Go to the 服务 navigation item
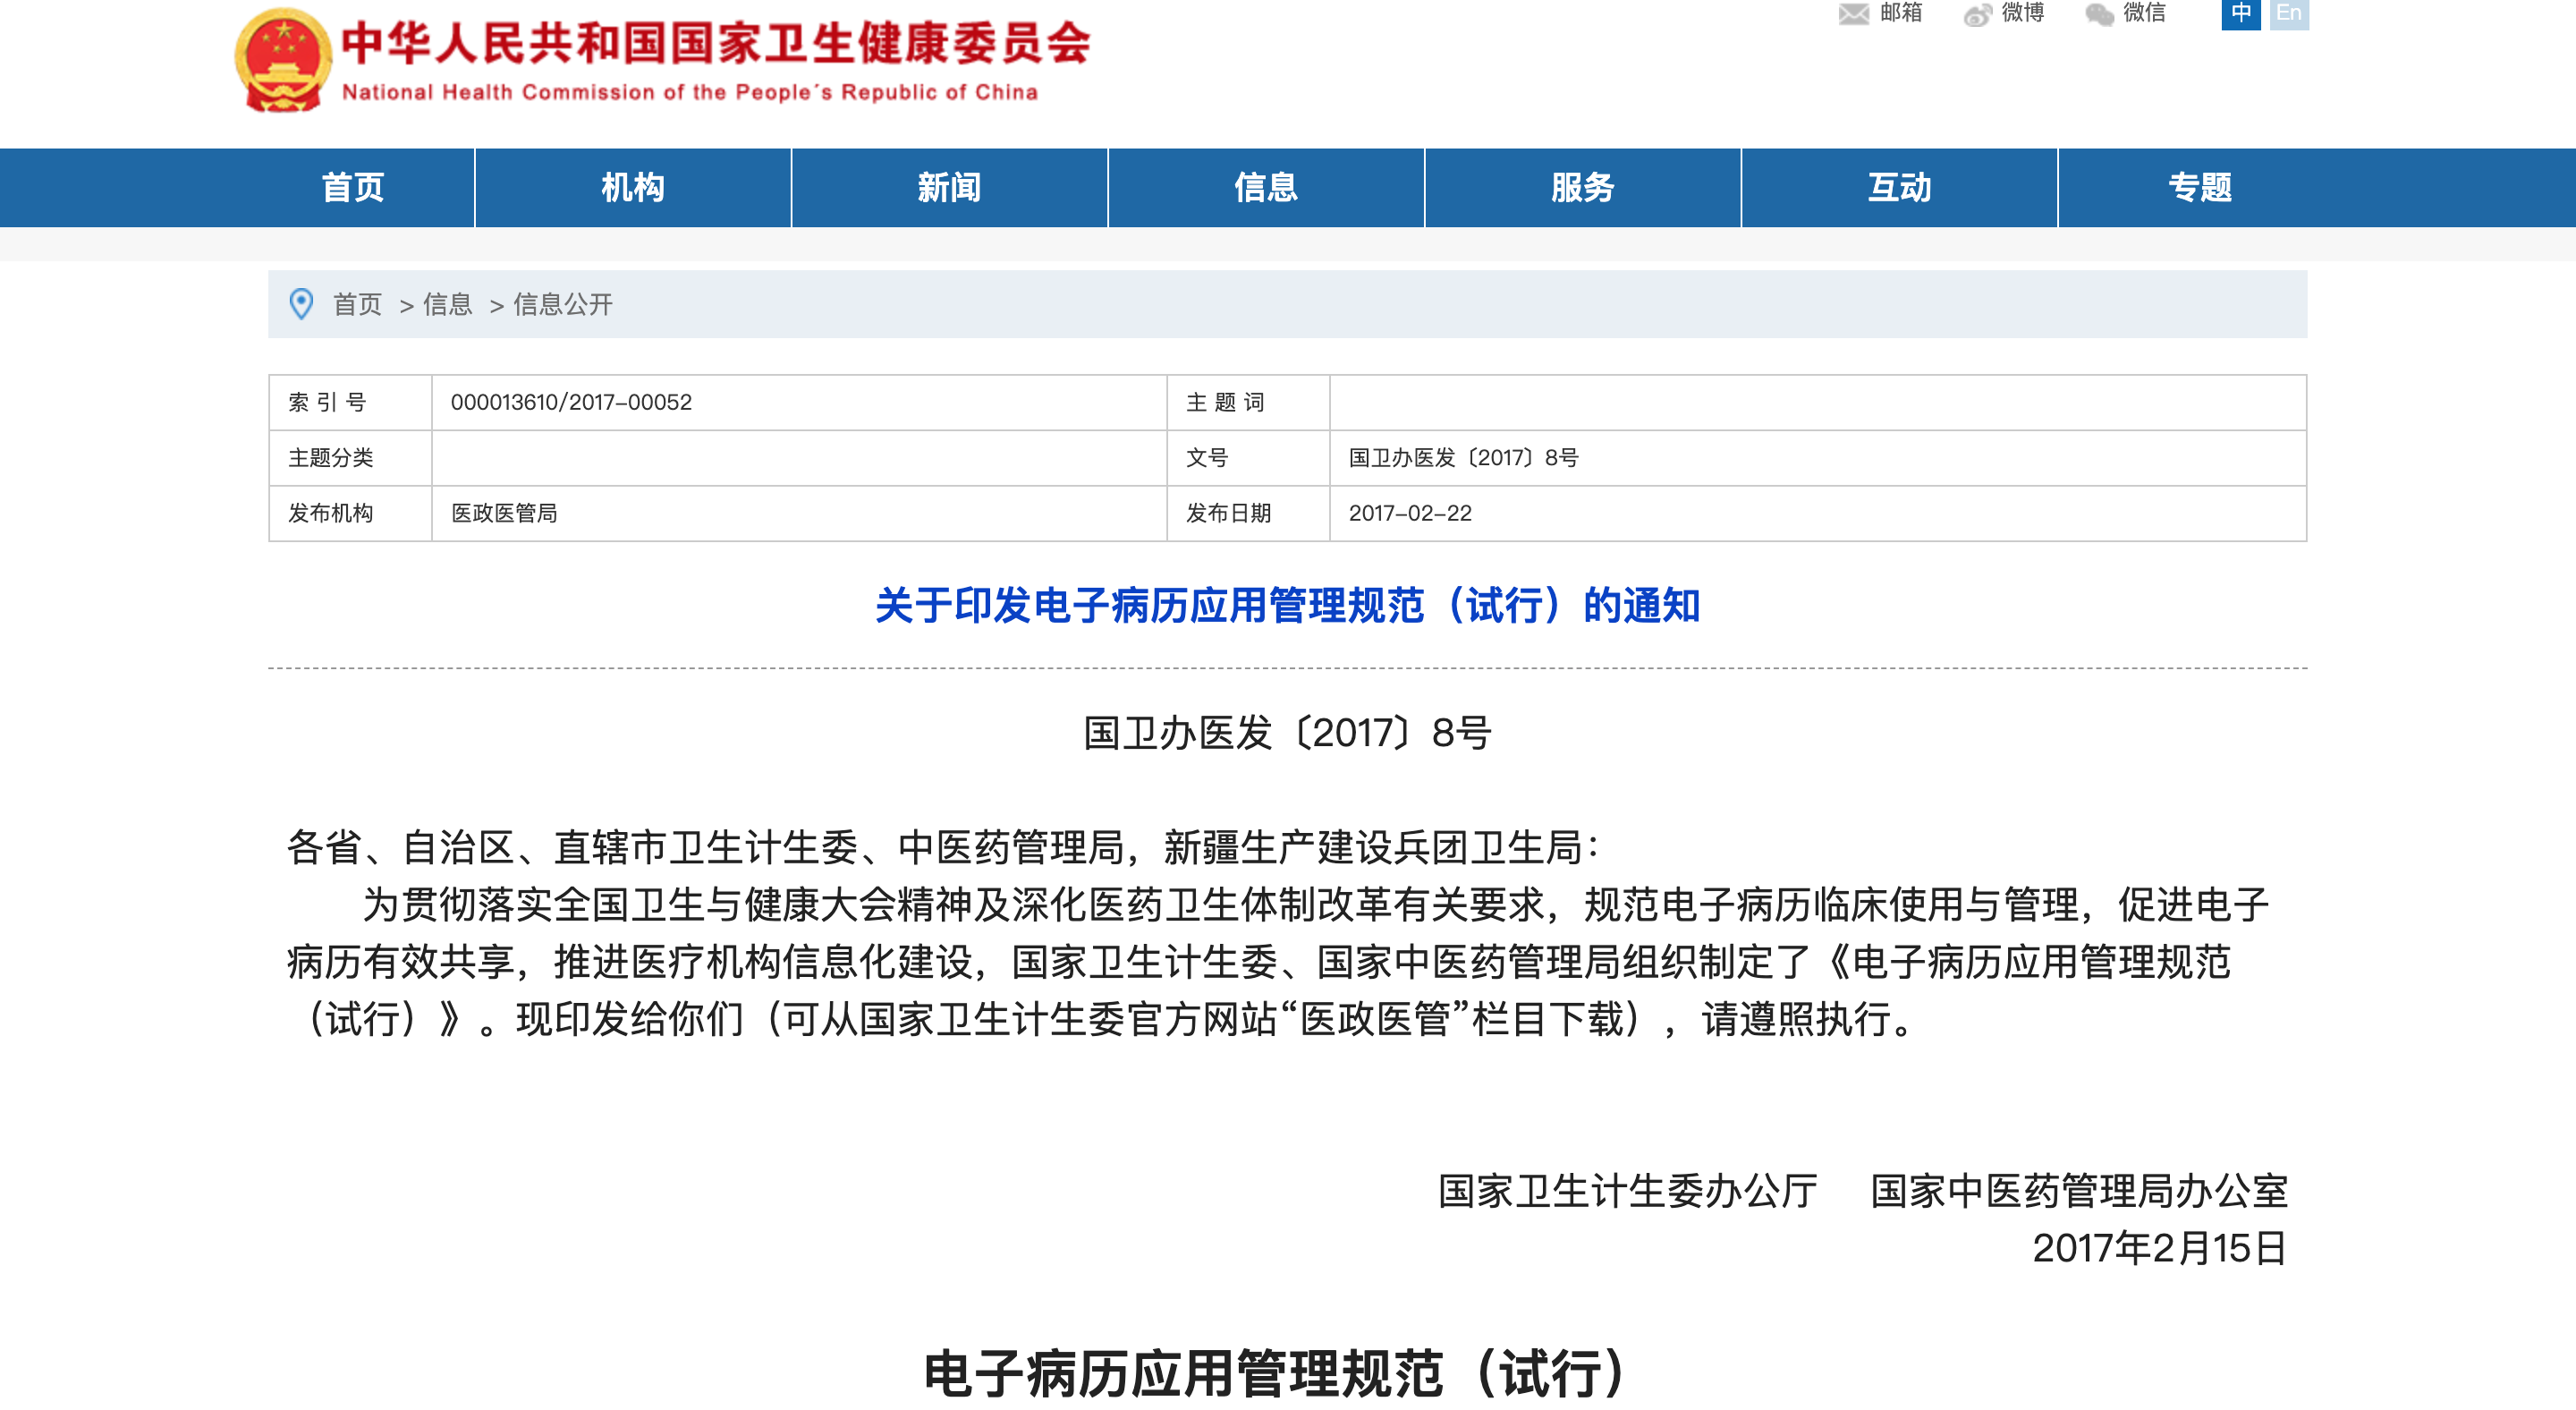Image resolution: width=2576 pixels, height=1410 pixels. pos(1582,188)
